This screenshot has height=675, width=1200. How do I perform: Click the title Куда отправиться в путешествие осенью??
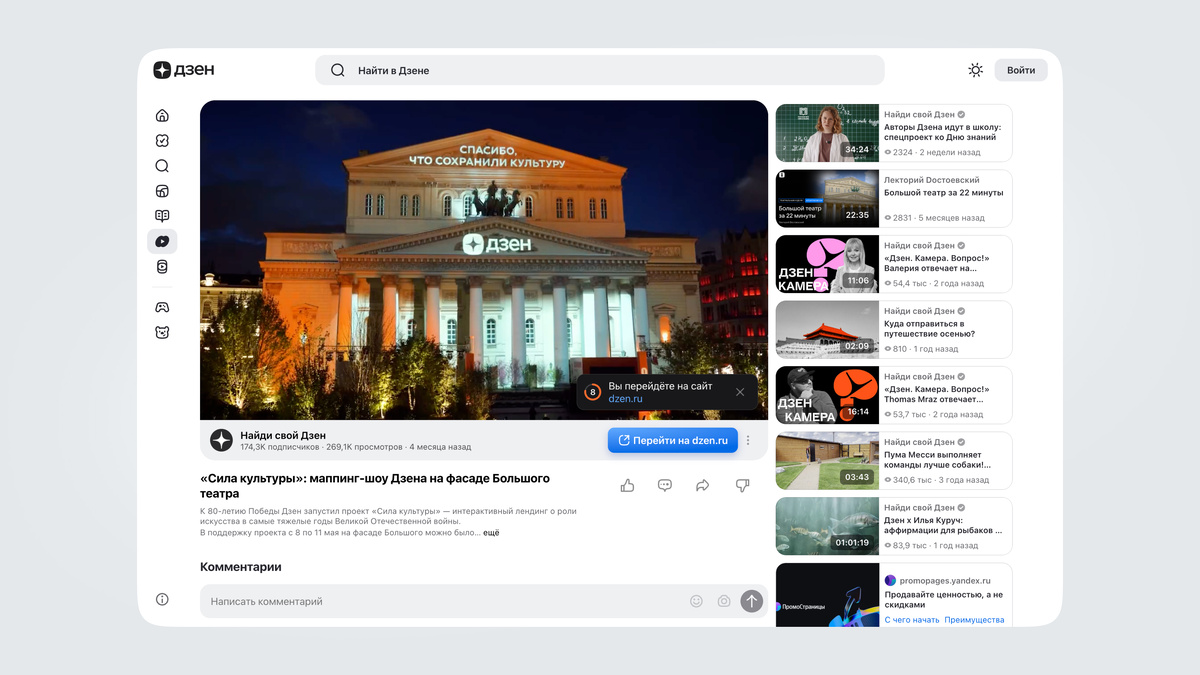click(x=929, y=329)
